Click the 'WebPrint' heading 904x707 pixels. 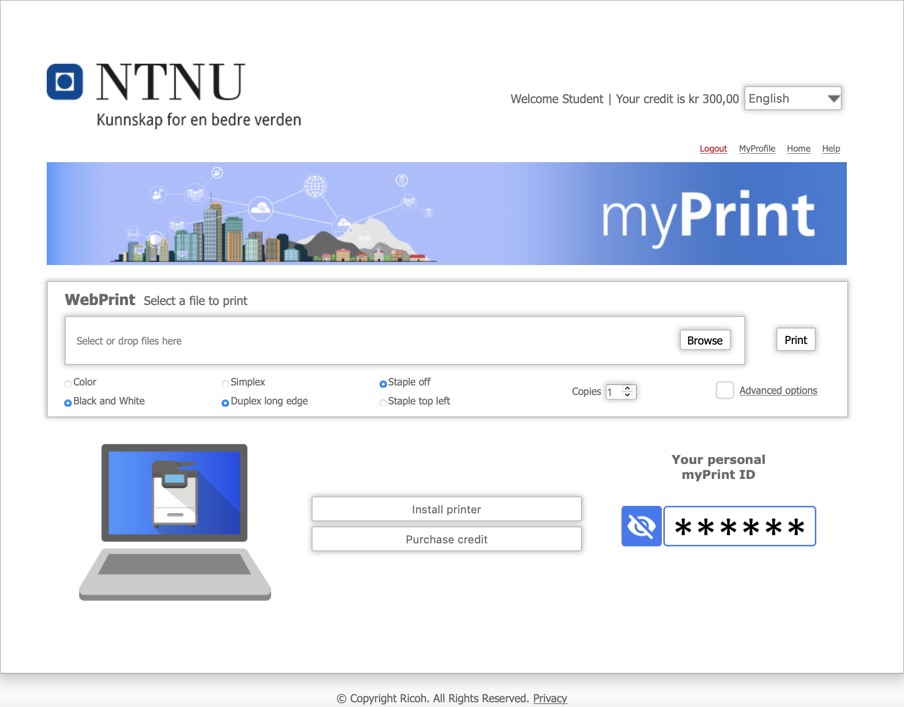pos(100,300)
